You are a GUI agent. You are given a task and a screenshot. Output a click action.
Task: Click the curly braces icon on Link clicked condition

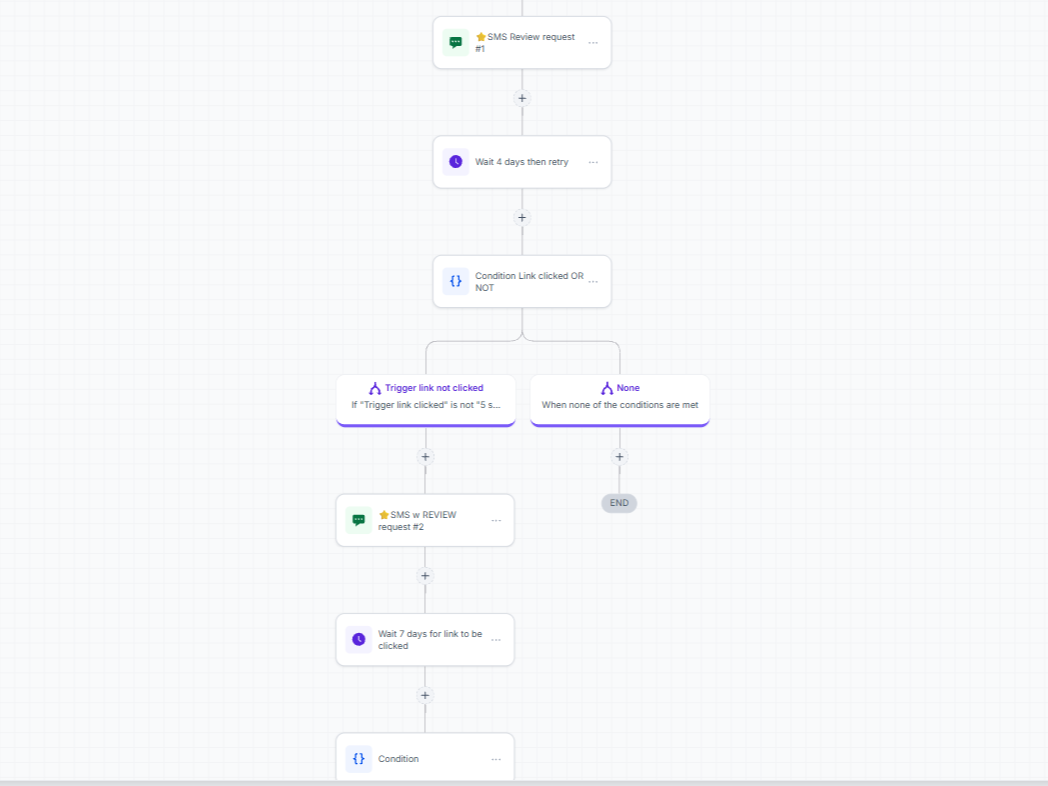coord(455,281)
